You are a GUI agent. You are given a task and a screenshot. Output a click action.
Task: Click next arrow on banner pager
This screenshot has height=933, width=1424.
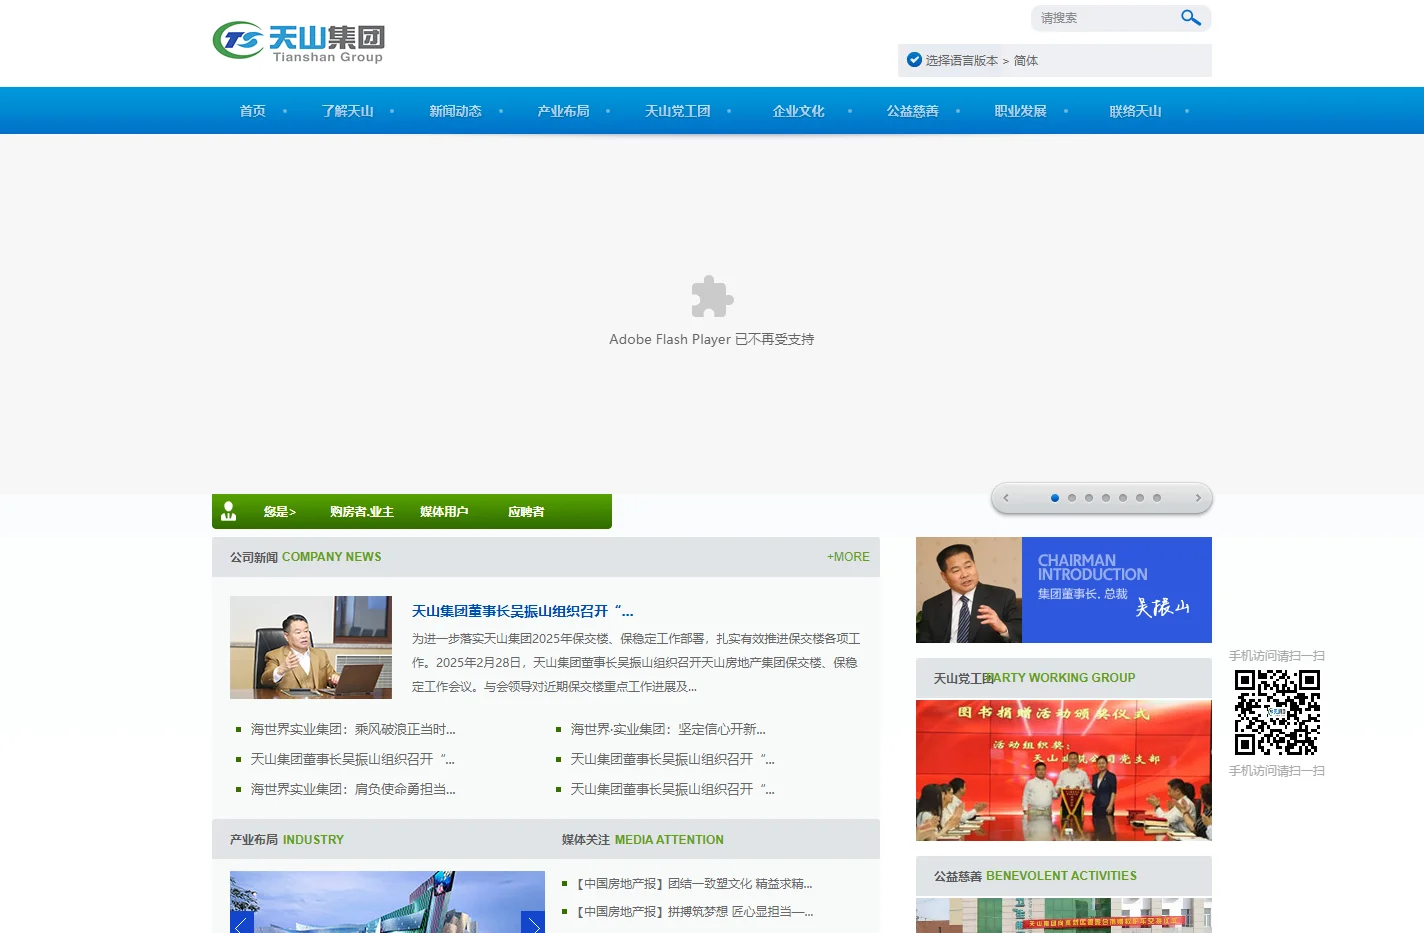tap(1198, 498)
